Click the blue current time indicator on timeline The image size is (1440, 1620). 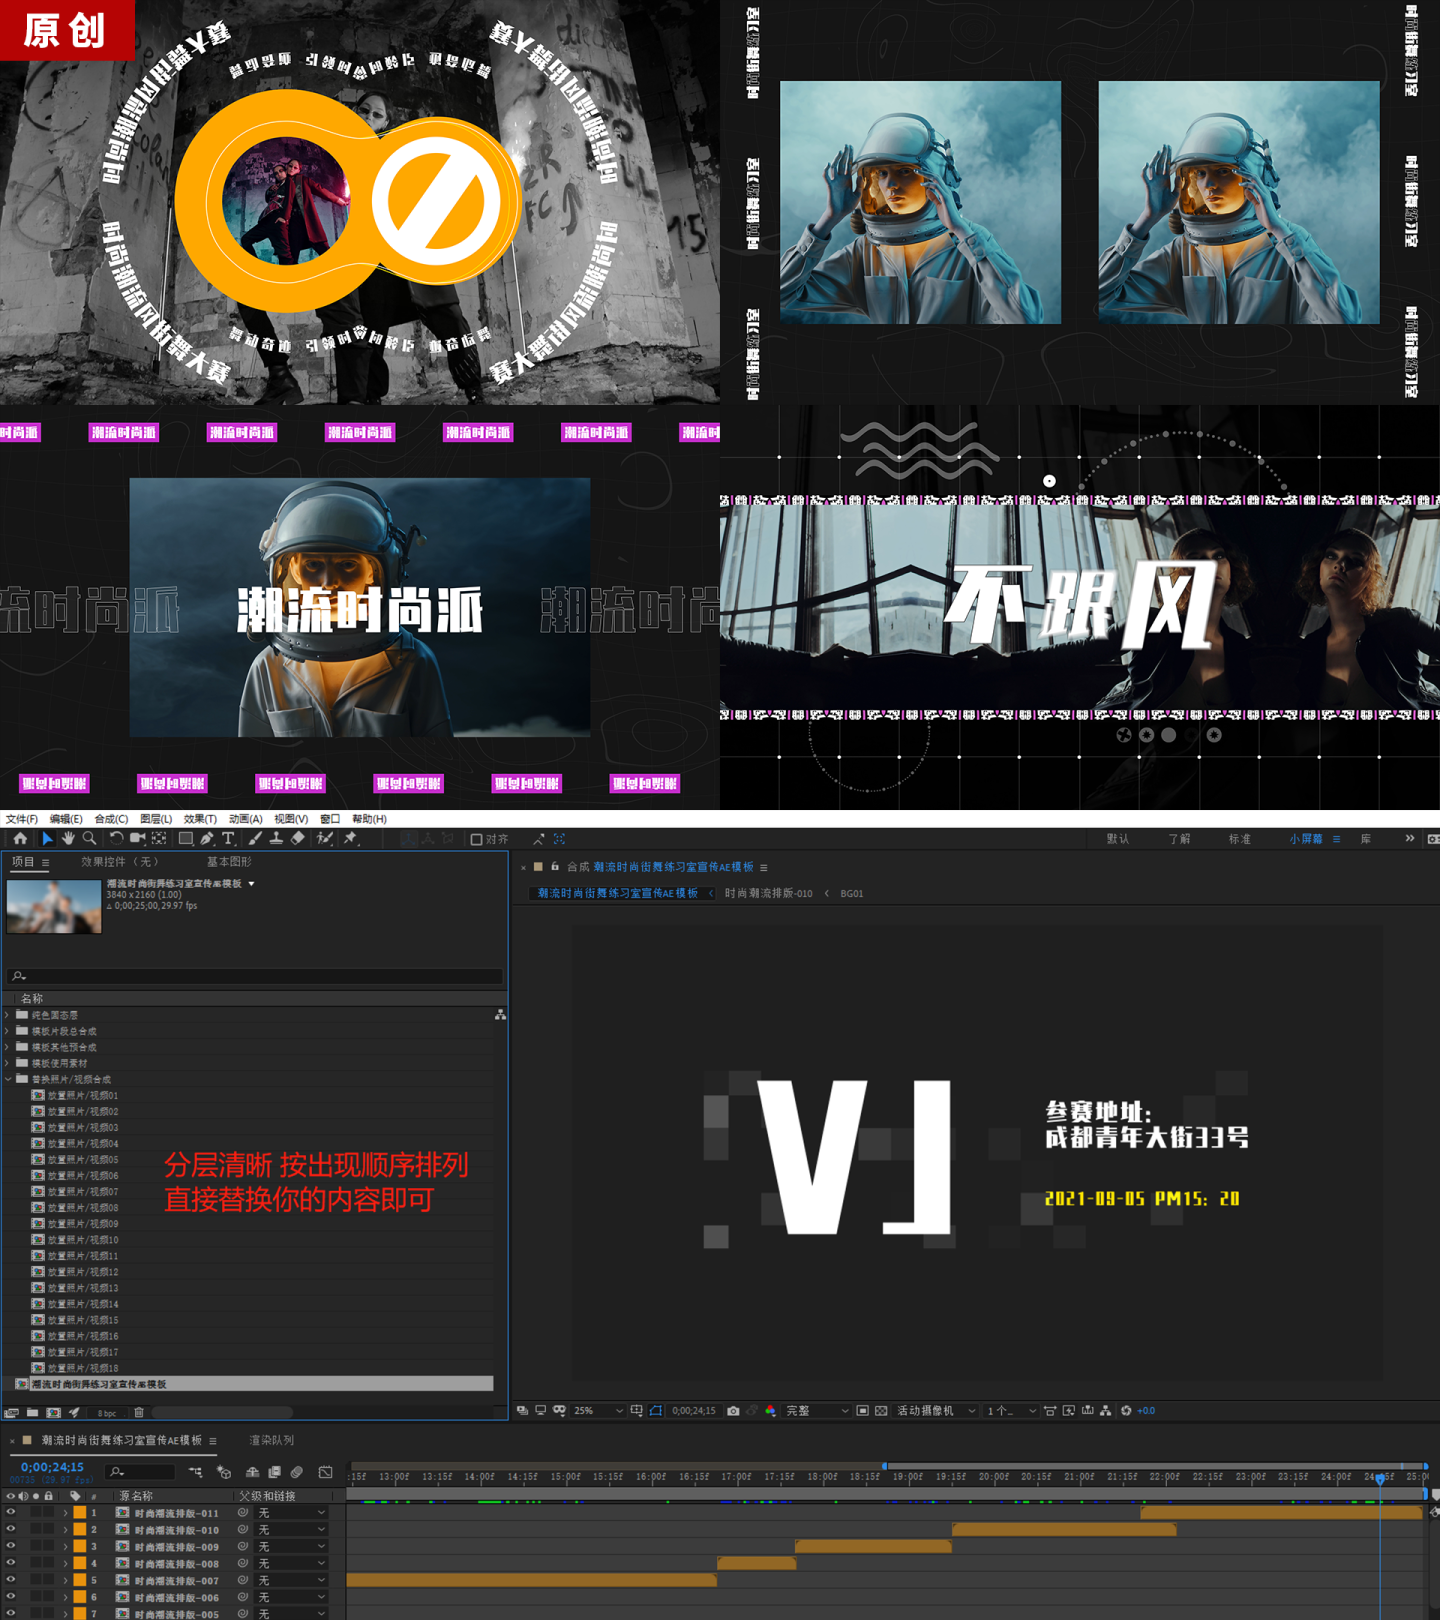[x=1380, y=1478]
